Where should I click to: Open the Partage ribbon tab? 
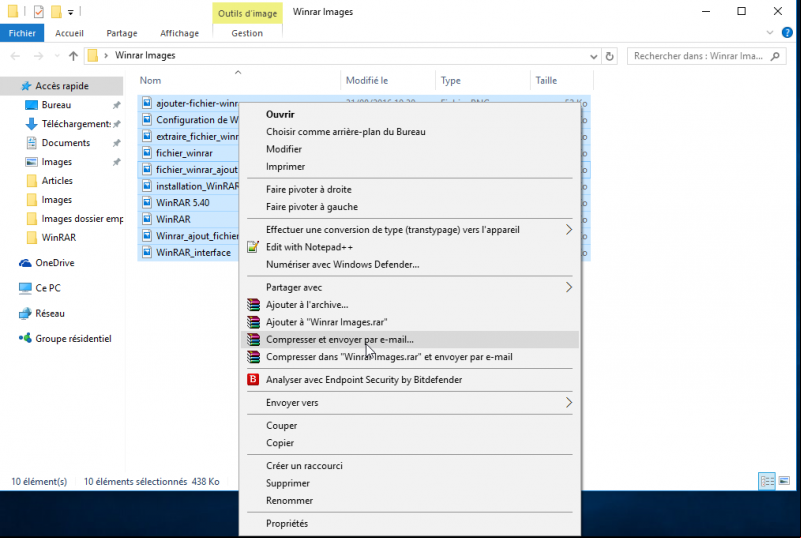click(122, 33)
